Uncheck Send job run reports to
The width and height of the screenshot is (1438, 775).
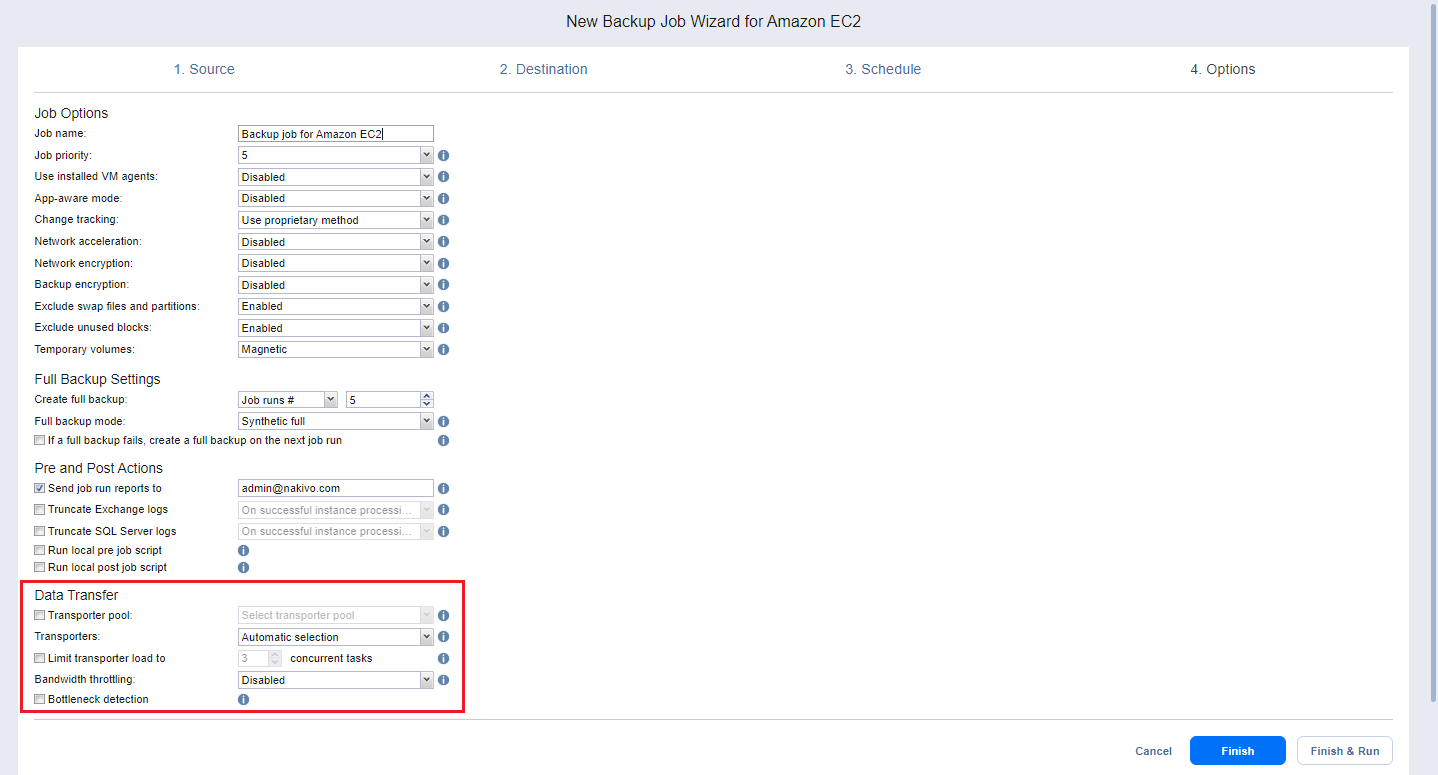(40, 488)
